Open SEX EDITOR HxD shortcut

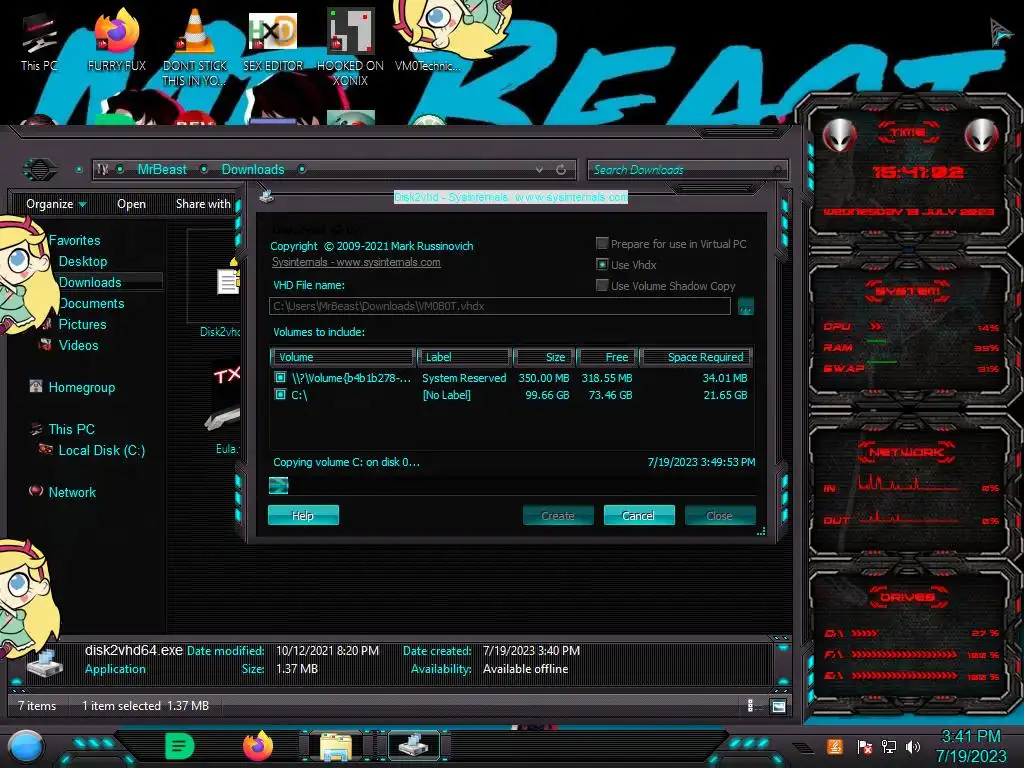pyautogui.click(x=273, y=40)
